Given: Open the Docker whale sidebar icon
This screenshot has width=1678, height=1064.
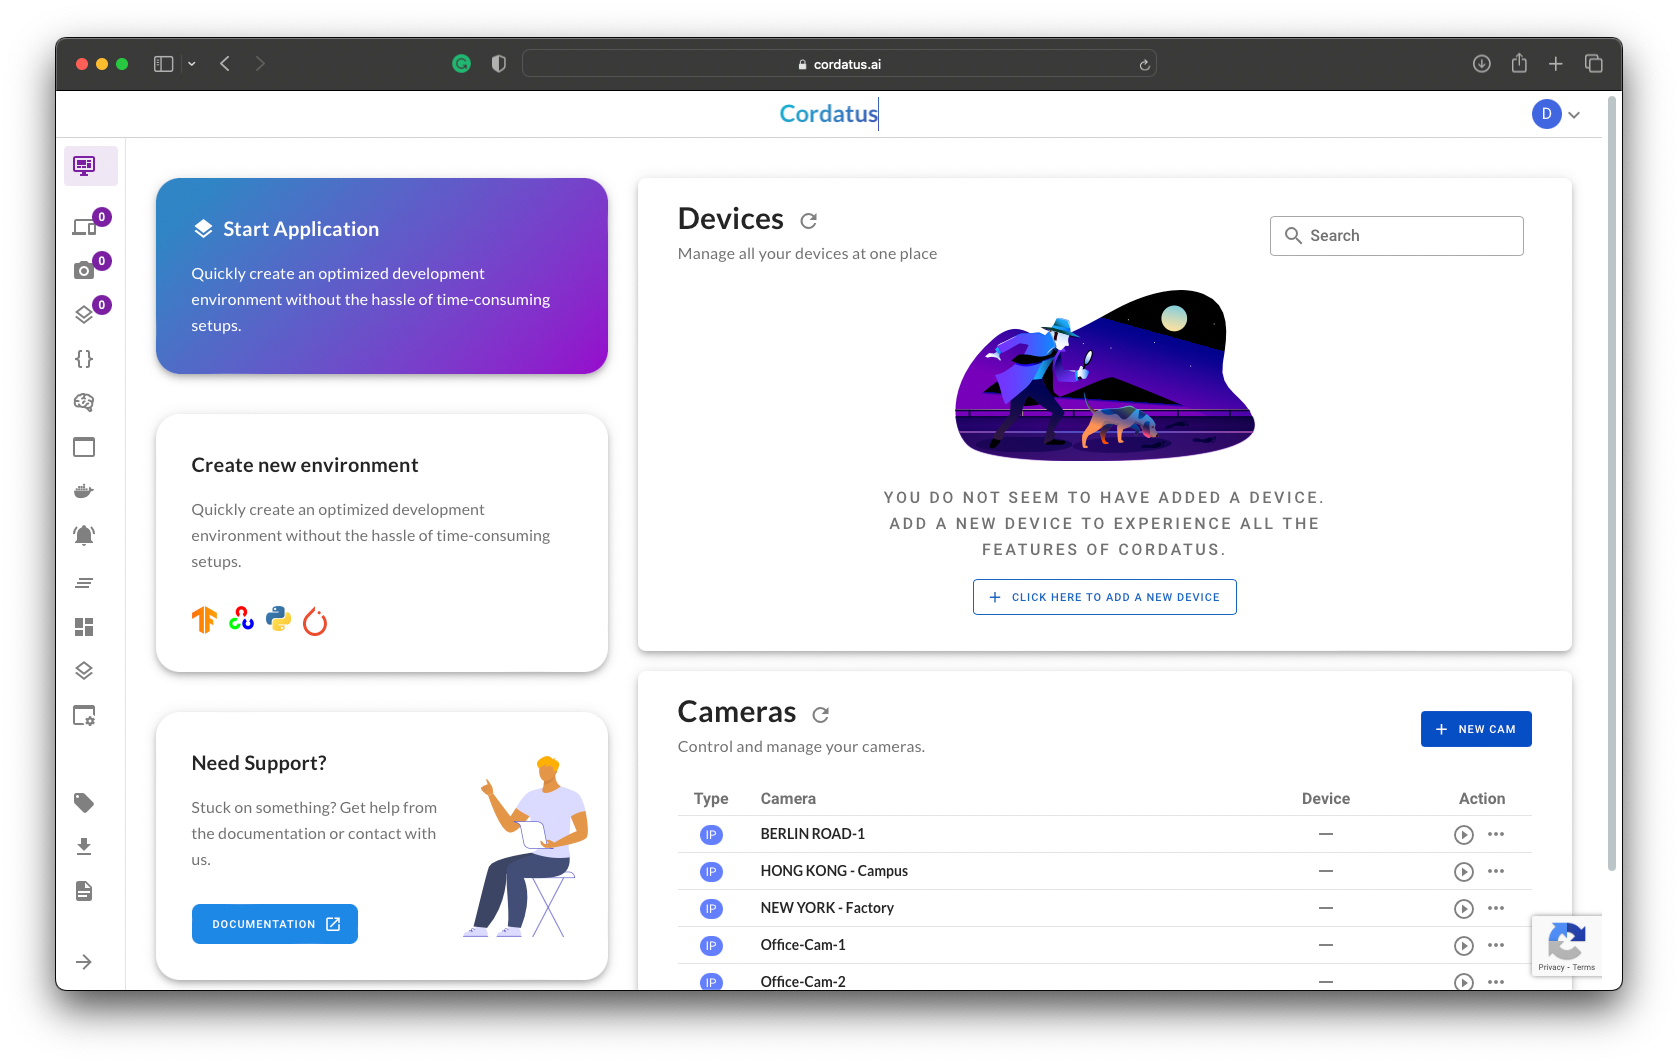Looking at the screenshot, I should coord(84,491).
